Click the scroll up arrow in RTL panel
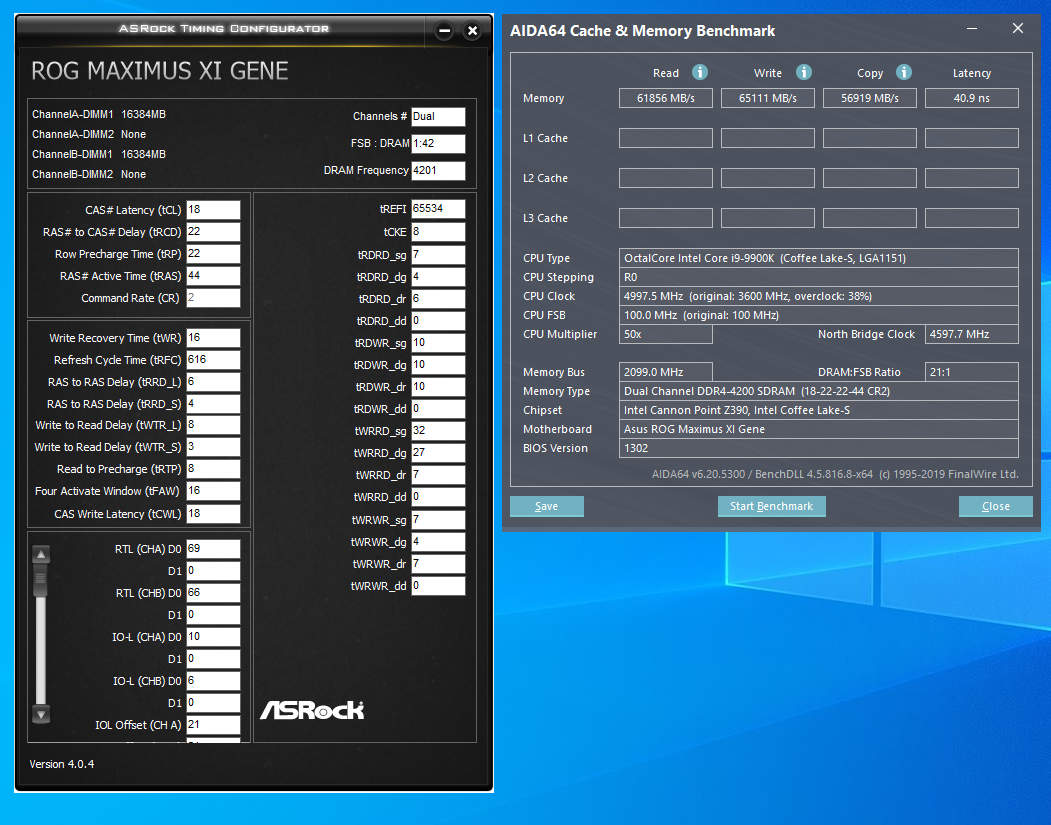 click(41, 554)
